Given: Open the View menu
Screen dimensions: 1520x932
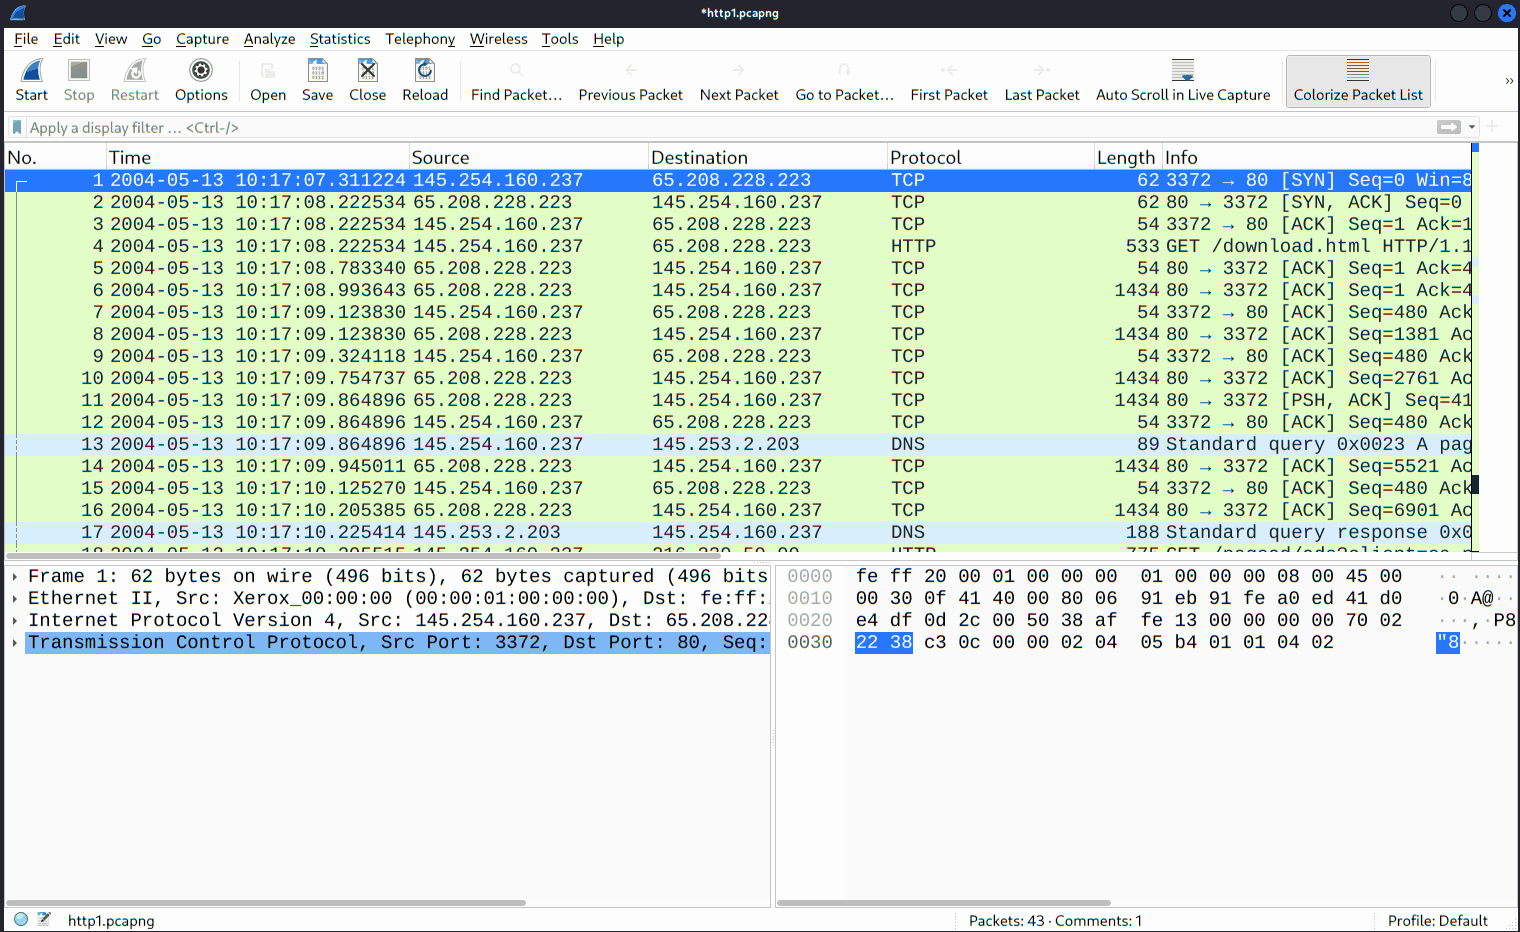Looking at the screenshot, I should (x=111, y=39).
